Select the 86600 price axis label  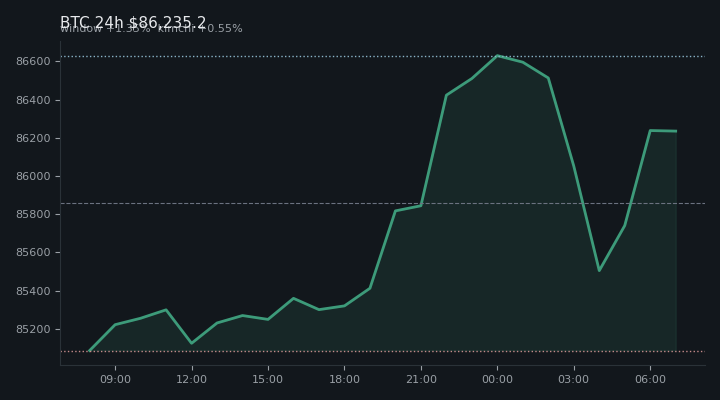point(33,62)
